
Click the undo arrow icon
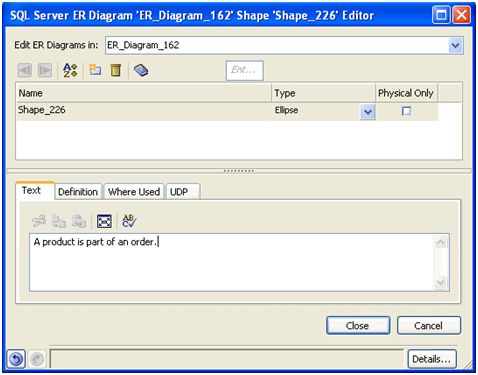(16, 359)
